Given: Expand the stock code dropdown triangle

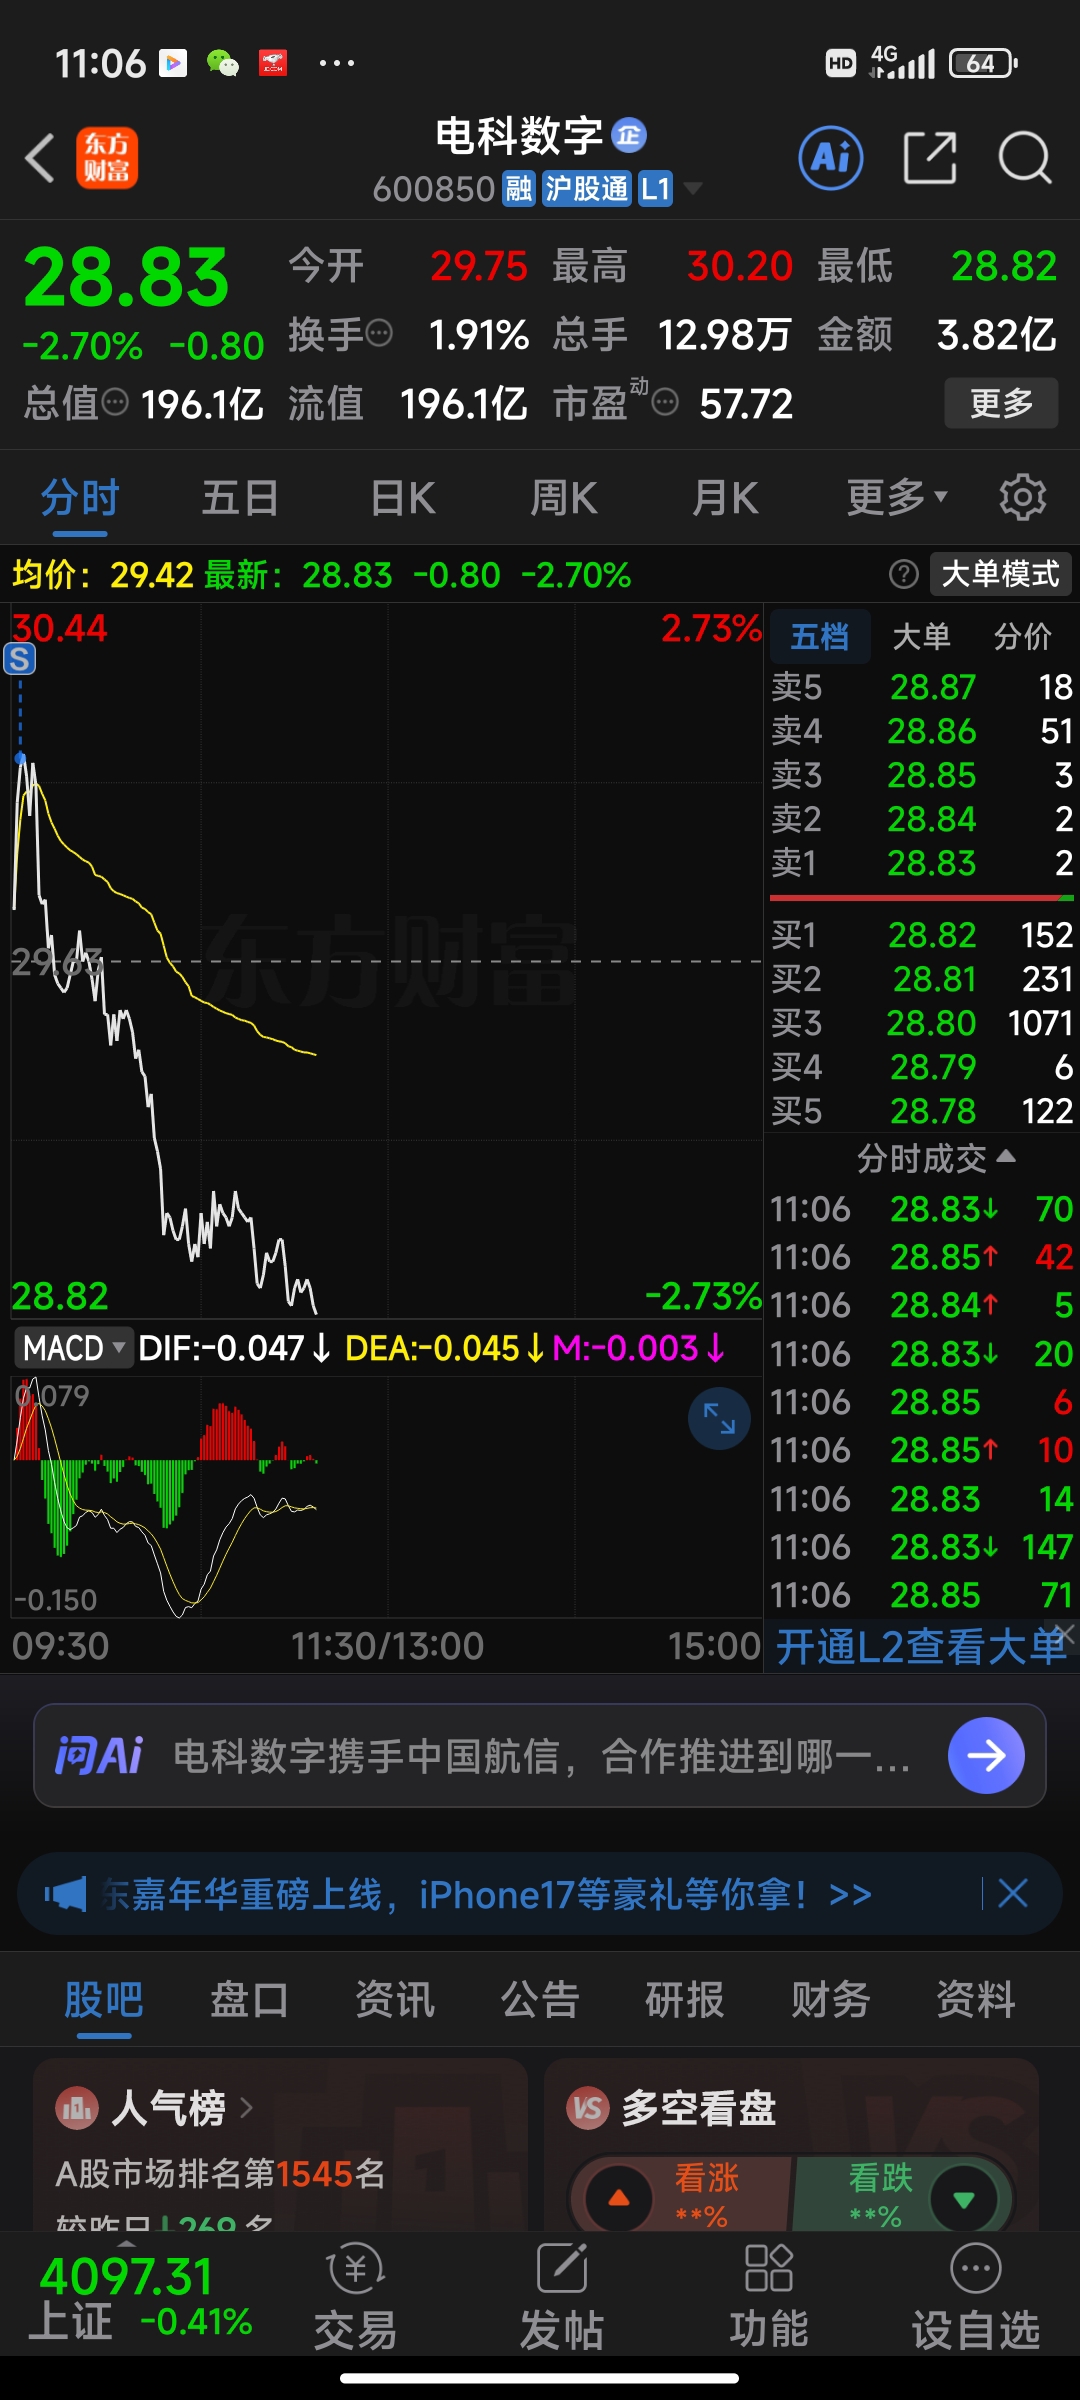Looking at the screenshot, I should coord(692,188).
